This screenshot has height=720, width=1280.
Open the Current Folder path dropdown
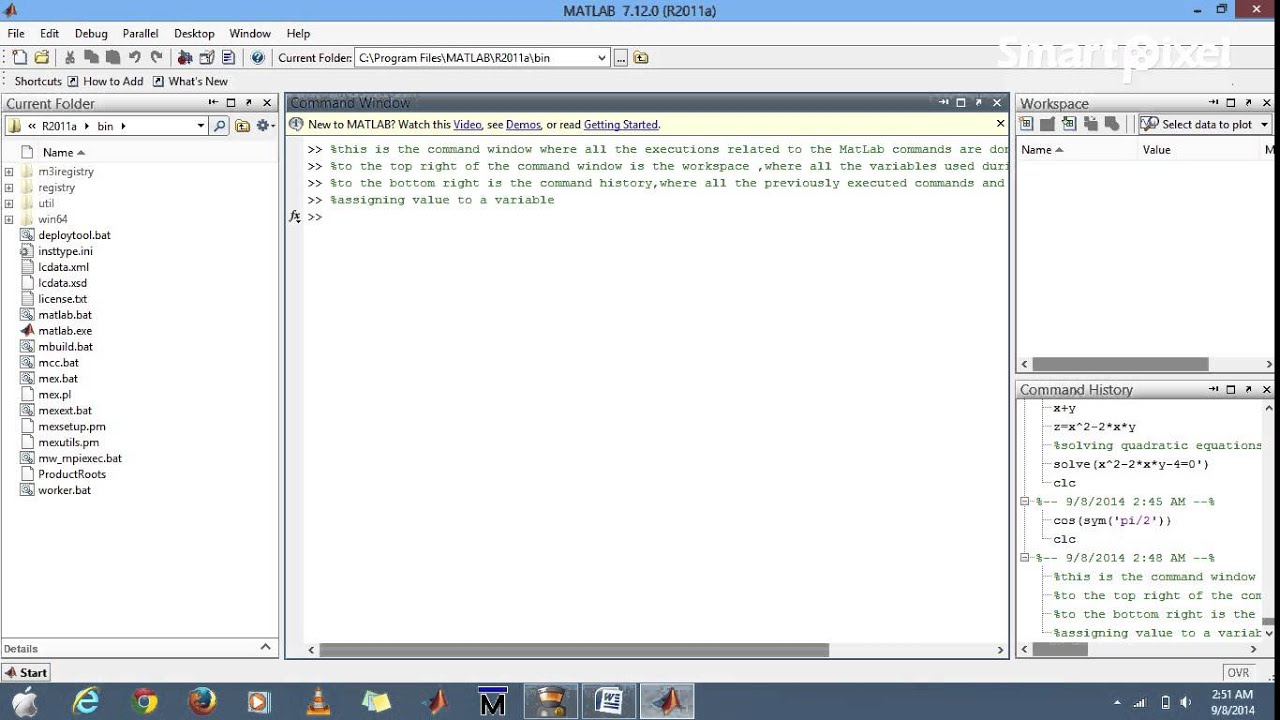602,58
